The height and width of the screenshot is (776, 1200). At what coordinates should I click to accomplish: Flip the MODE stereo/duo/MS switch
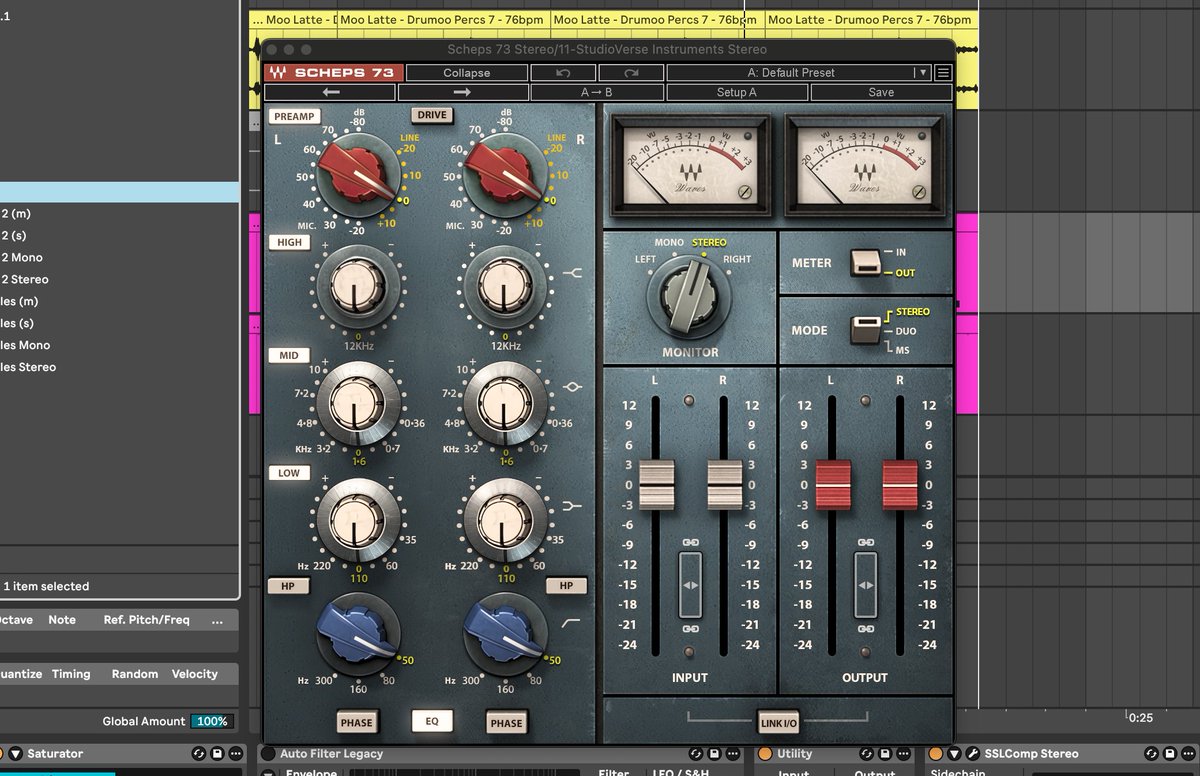click(864, 330)
